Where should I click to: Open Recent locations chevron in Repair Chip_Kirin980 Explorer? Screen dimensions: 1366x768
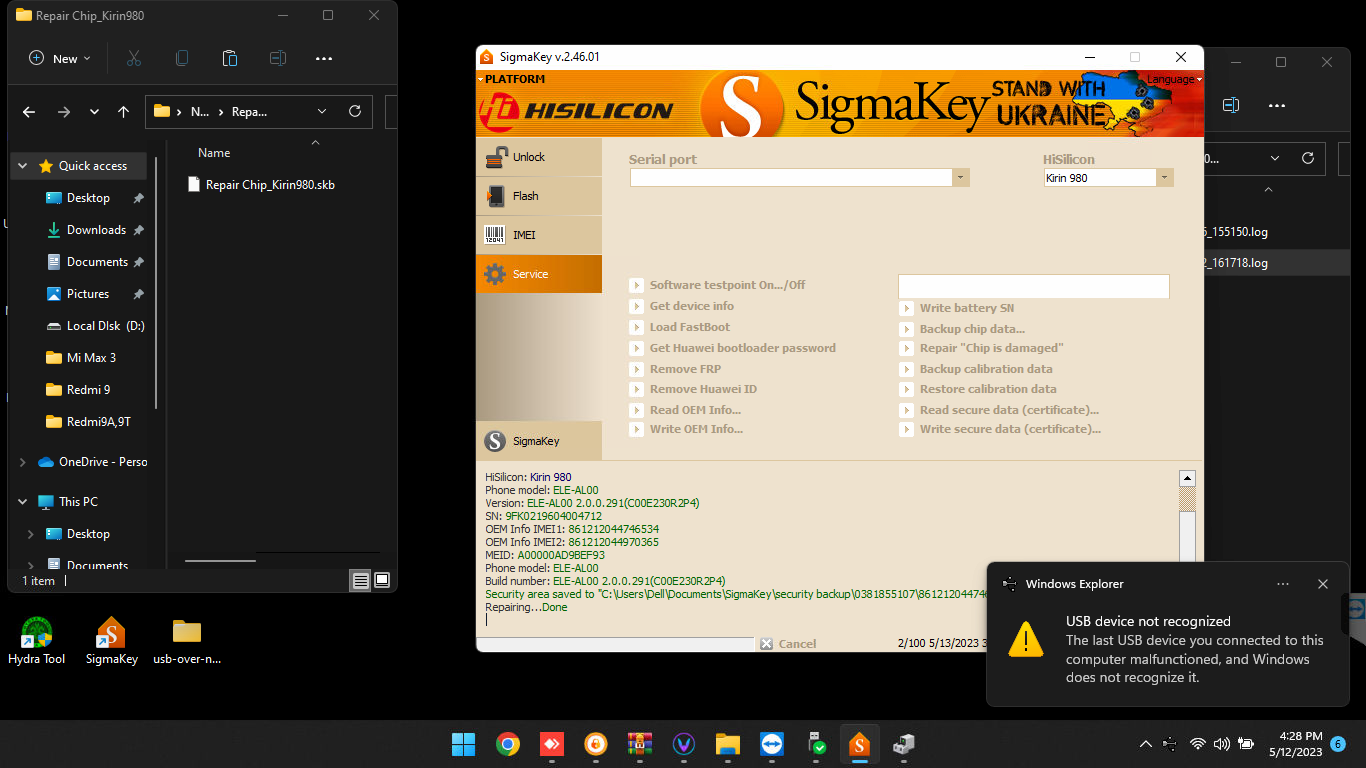[x=94, y=112]
